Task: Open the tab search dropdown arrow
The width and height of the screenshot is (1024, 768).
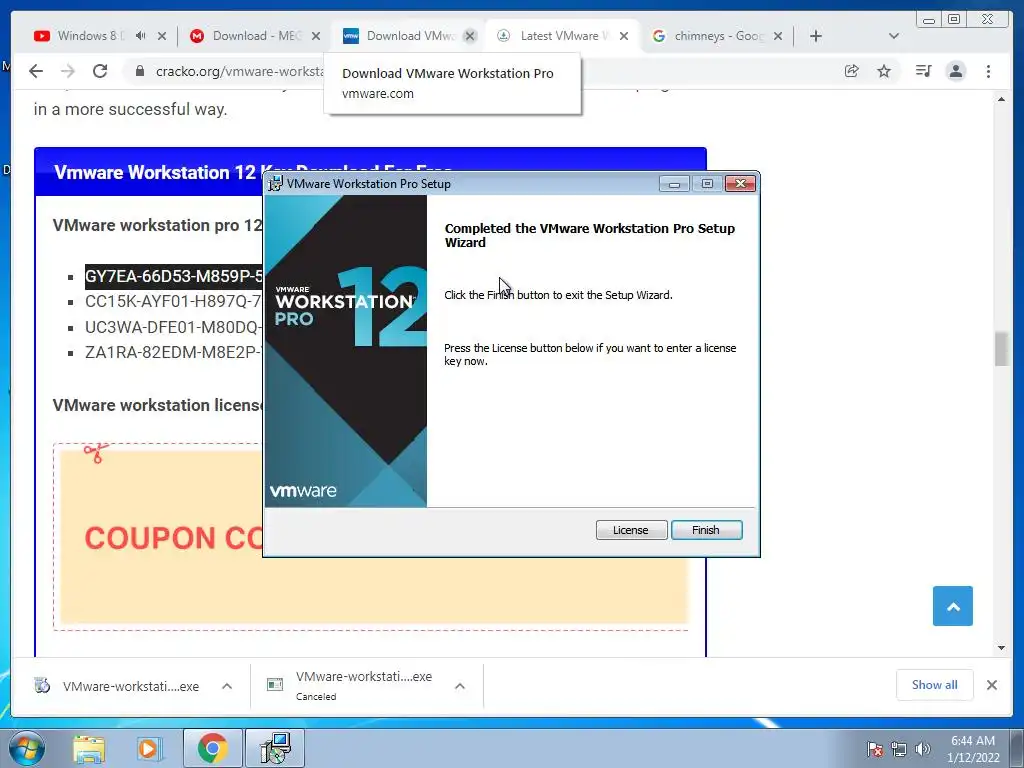Action: [894, 36]
